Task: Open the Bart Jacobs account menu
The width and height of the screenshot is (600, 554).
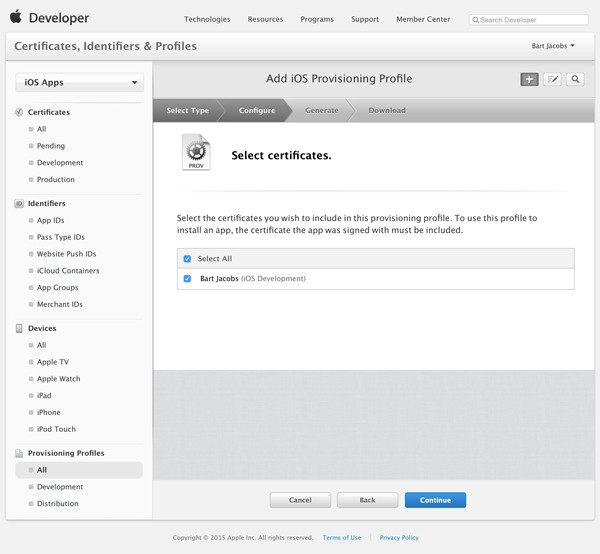Action: (553, 46)
